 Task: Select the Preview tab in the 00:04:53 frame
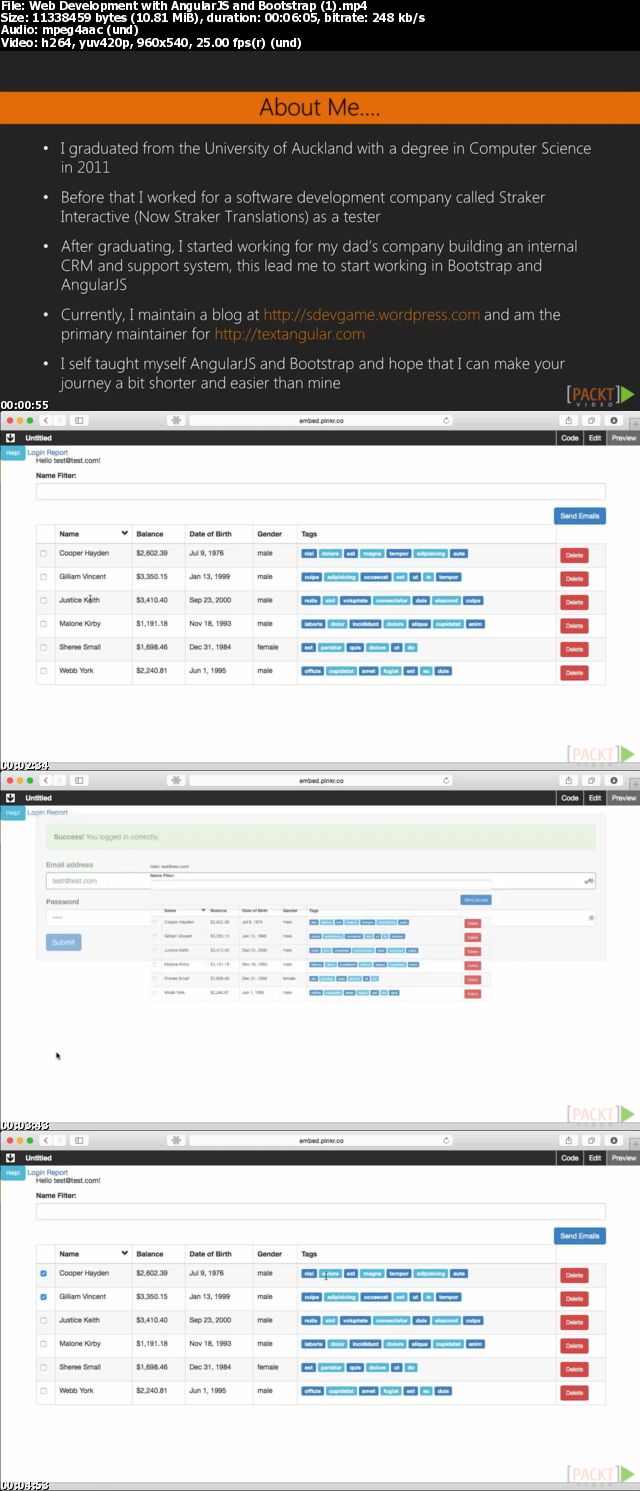624,1158
